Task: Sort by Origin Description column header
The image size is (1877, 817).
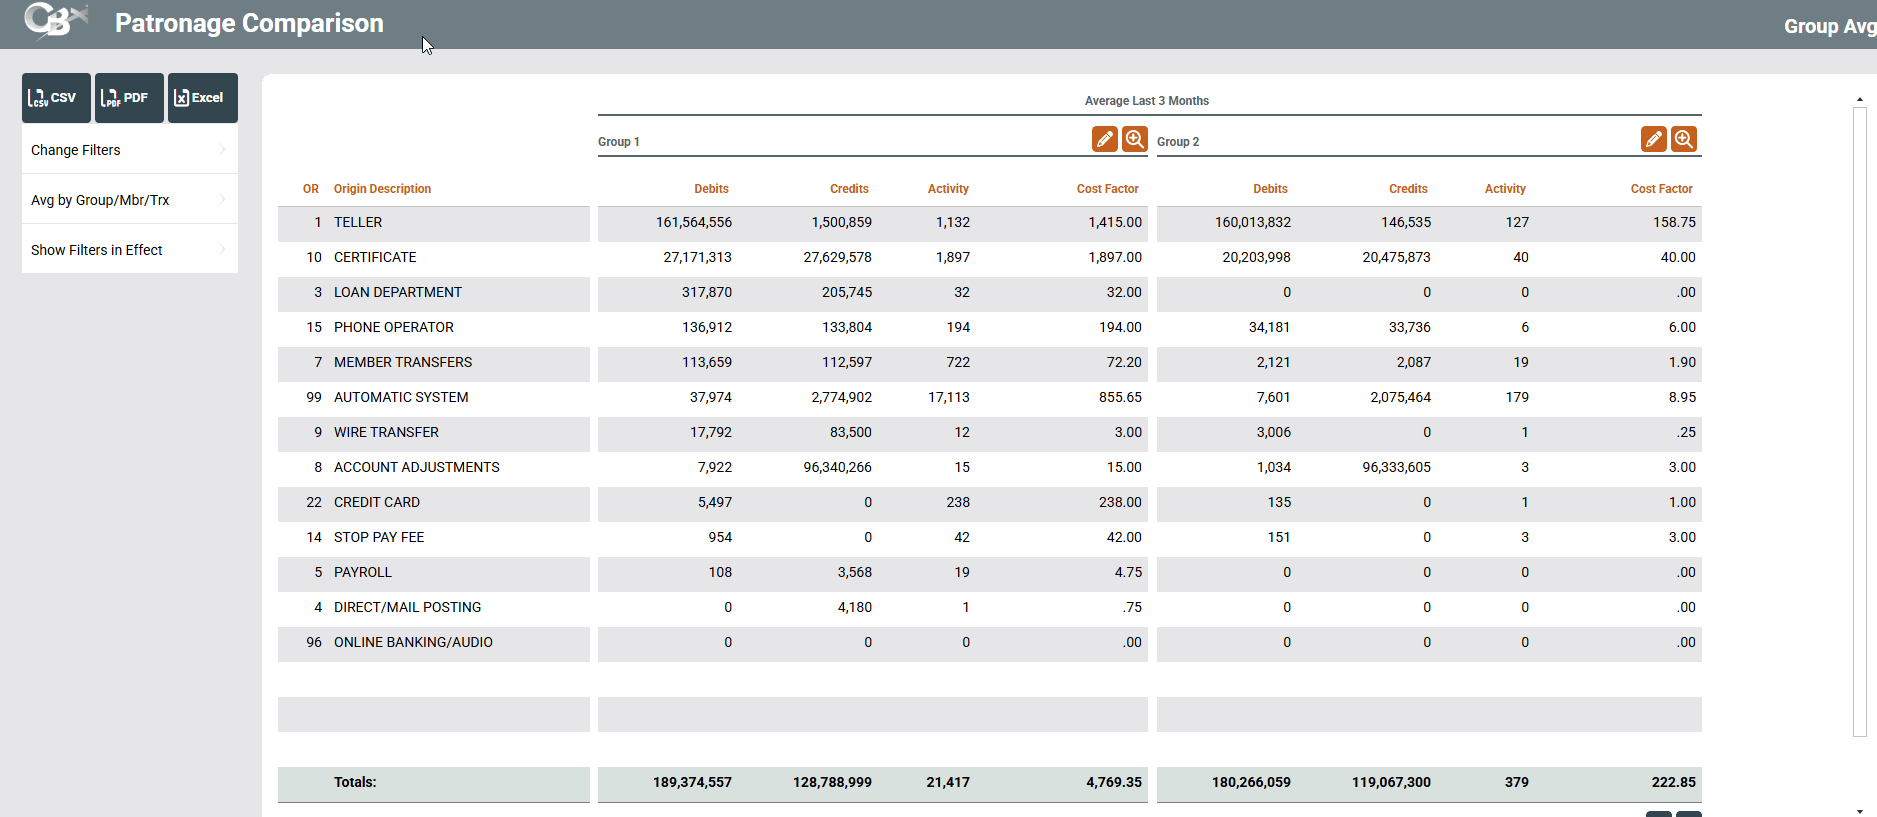Action: point(382,189)
